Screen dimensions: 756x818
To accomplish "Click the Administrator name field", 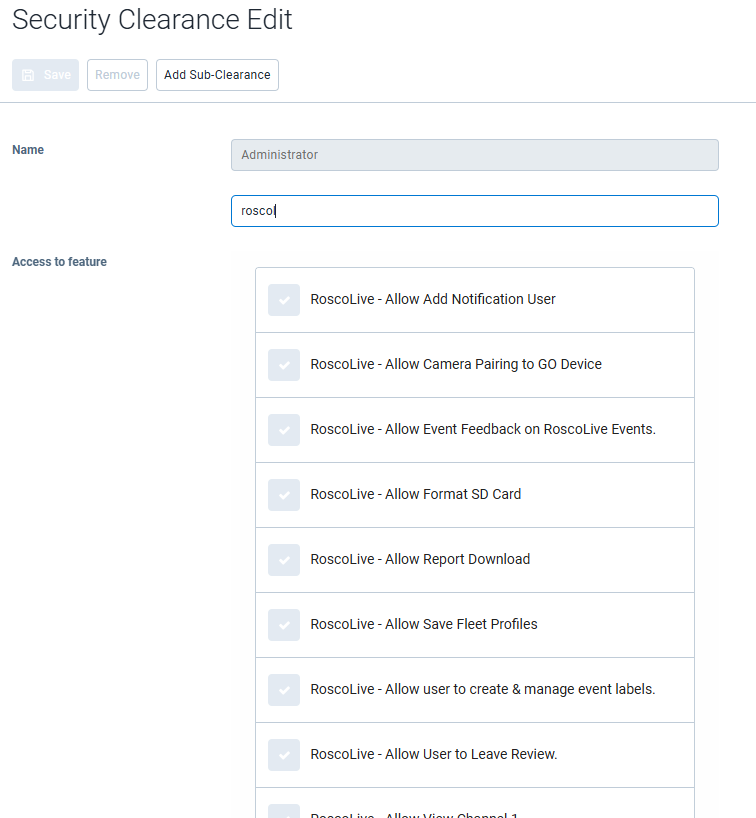I will point(474,155).
